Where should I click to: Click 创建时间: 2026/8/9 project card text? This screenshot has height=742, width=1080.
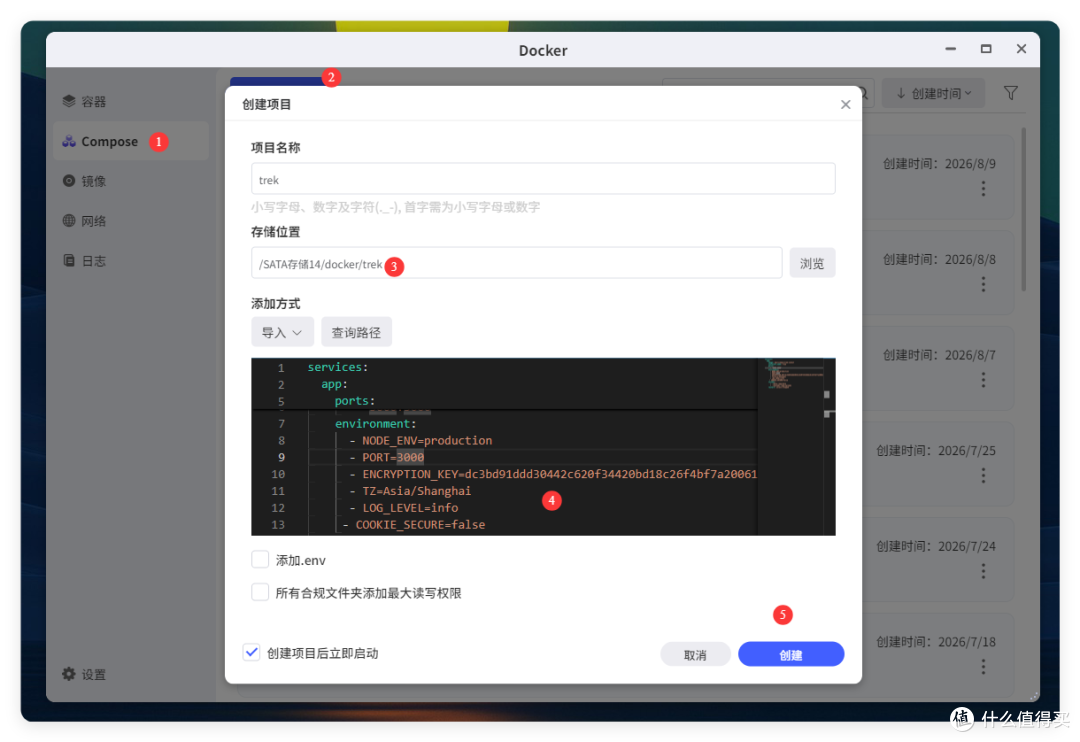939,164
